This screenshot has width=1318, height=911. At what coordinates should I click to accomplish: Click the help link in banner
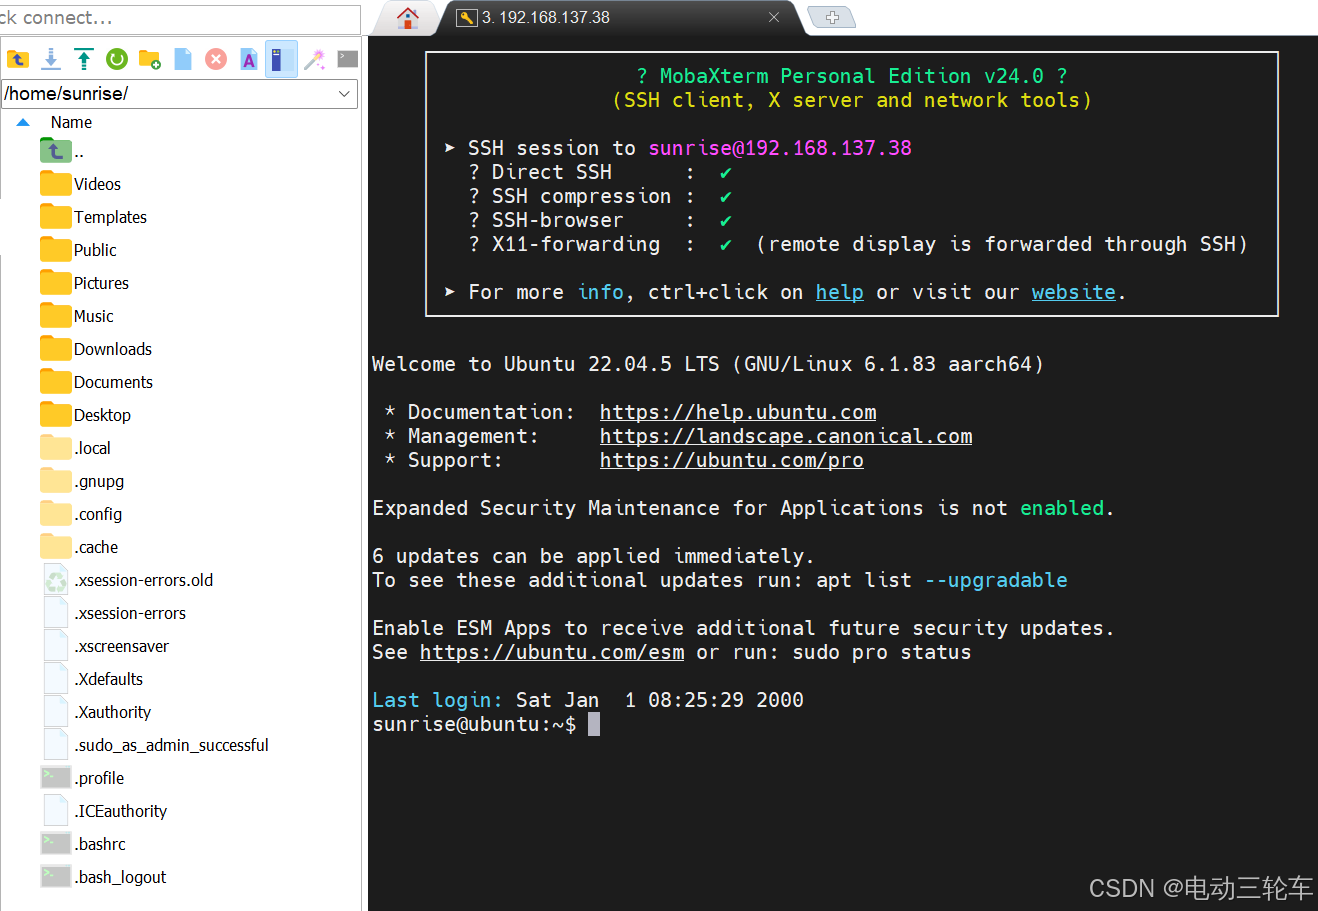click(x=839, y=292)
